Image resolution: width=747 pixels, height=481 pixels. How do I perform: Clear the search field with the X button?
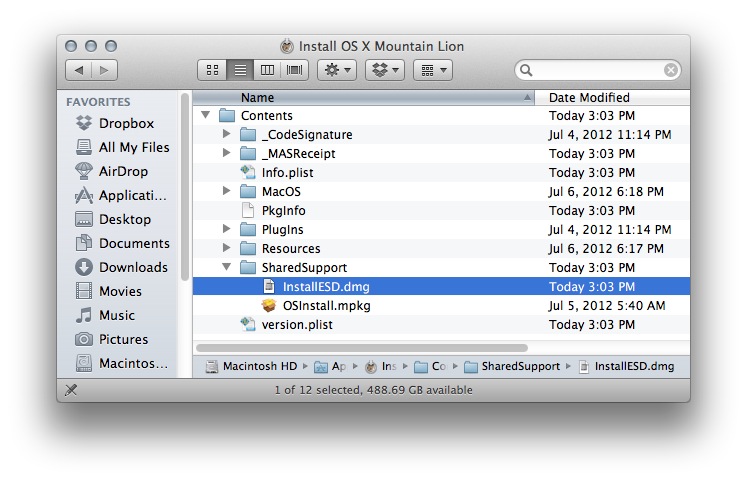(x=671, y=70)
